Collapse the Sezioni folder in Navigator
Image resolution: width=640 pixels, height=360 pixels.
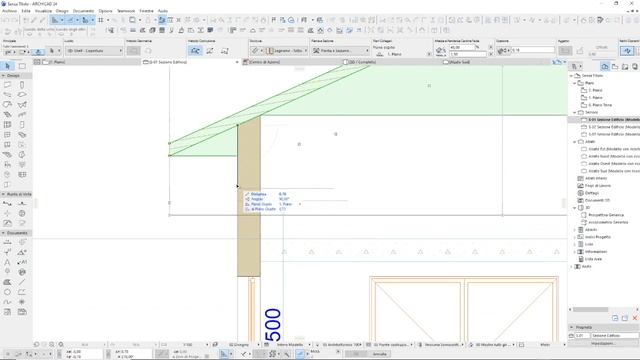coord(575,112)
